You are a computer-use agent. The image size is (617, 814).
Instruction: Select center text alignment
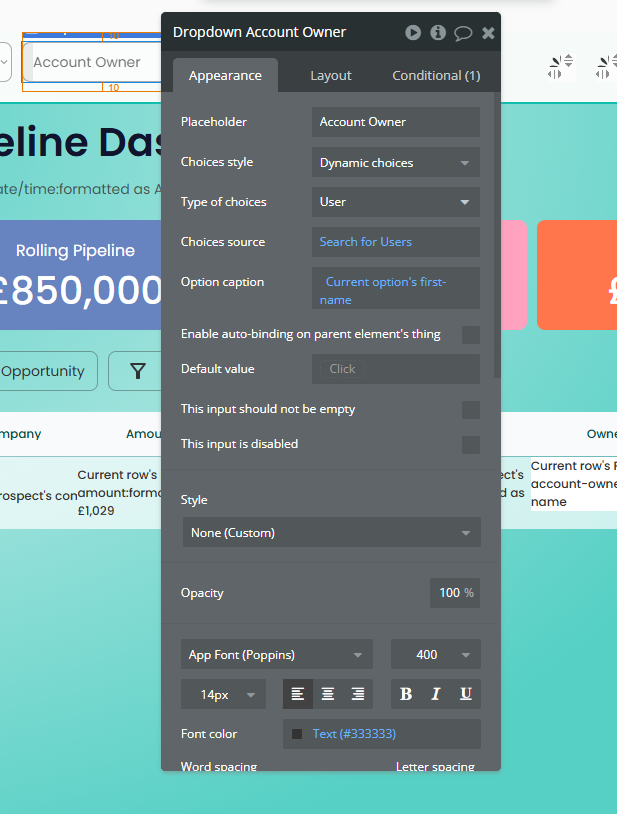(328, 694)
